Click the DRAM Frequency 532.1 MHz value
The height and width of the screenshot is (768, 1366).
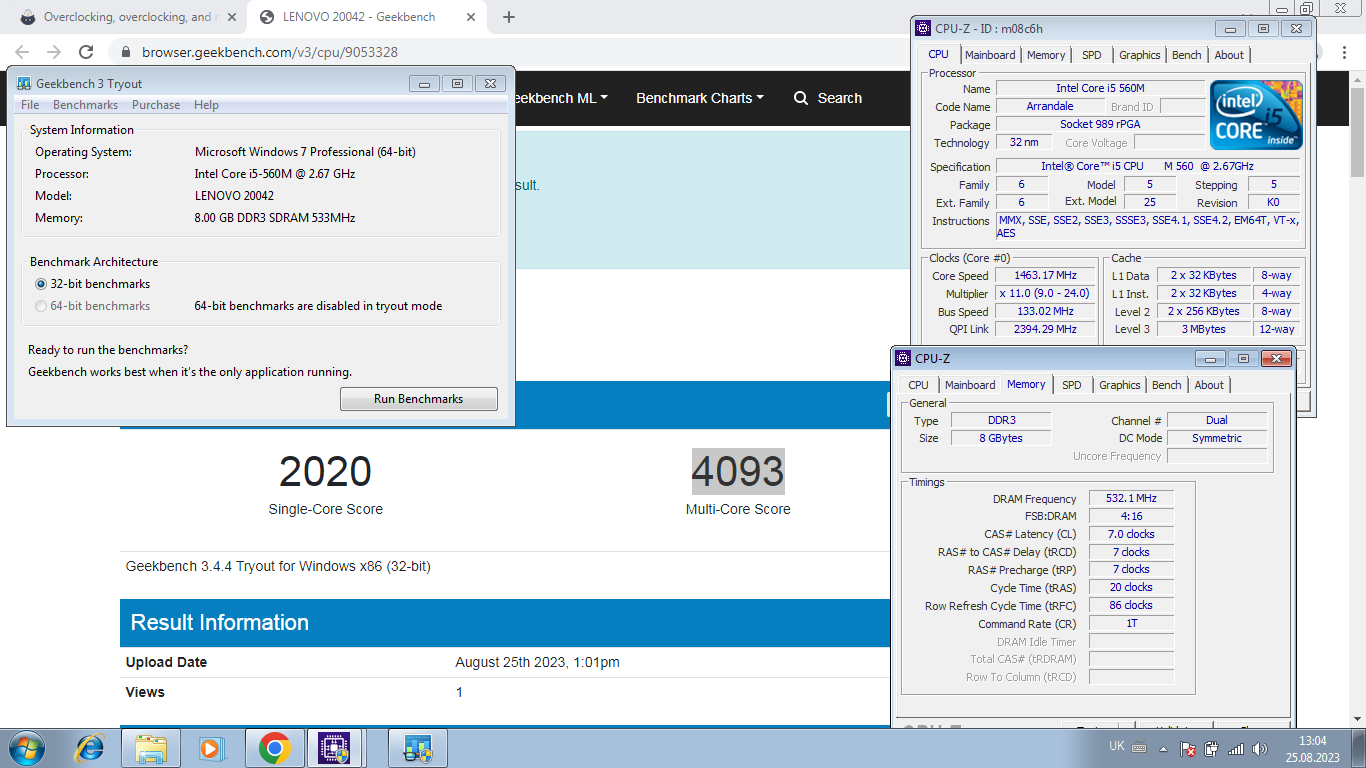pyautogui.click(x=1131, y=498)
